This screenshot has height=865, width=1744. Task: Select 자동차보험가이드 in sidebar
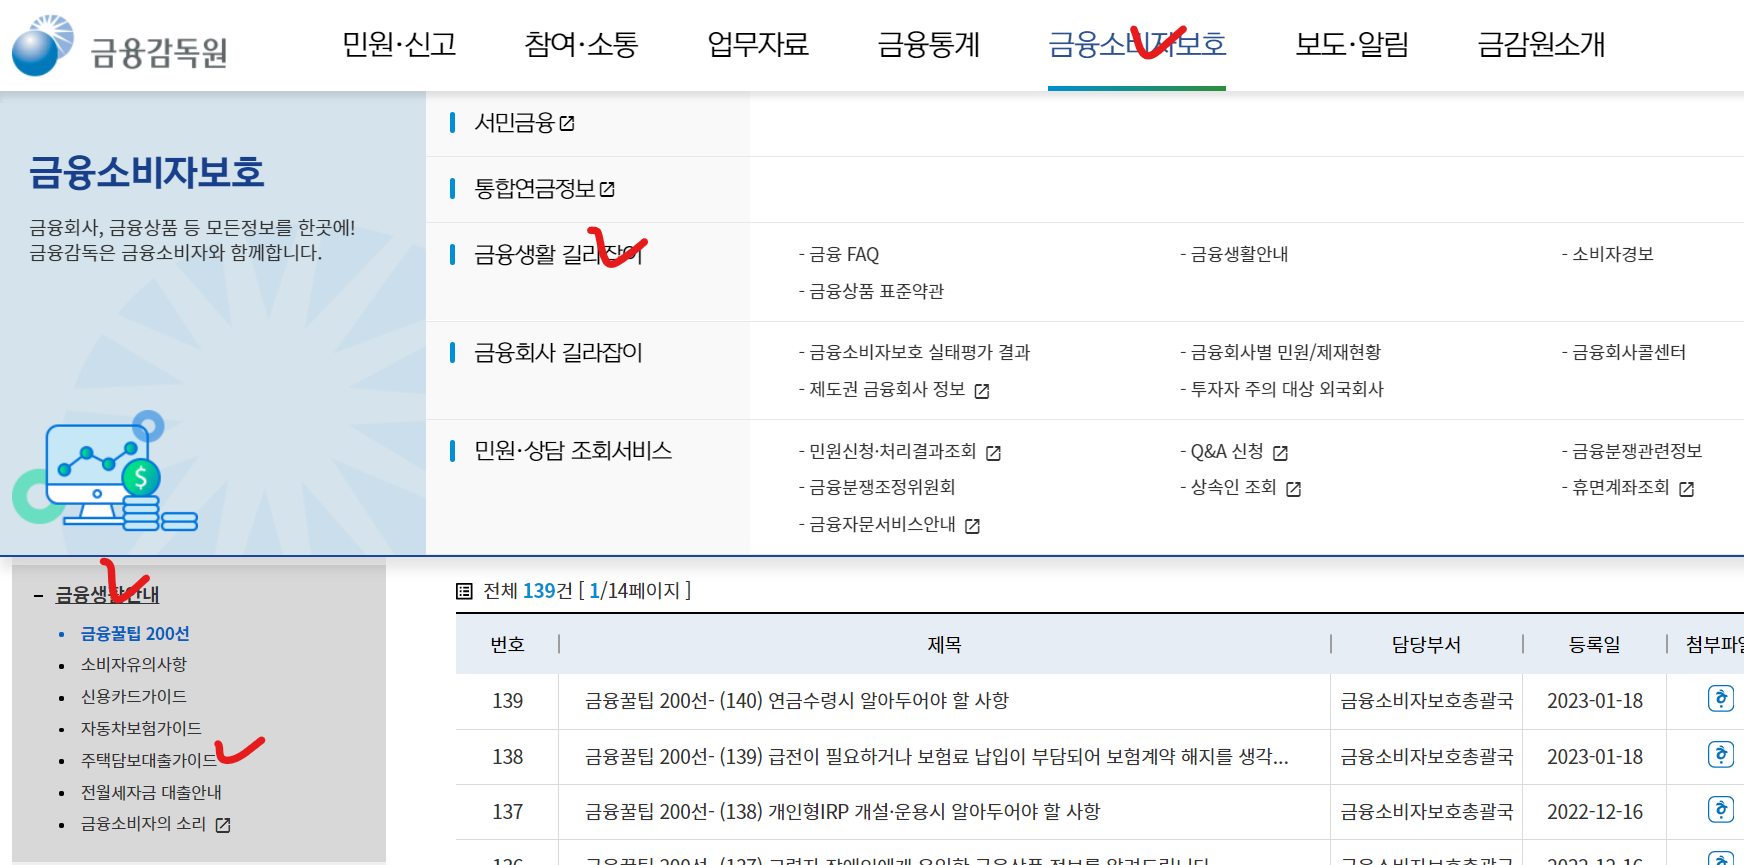click(x=141, y=729)
